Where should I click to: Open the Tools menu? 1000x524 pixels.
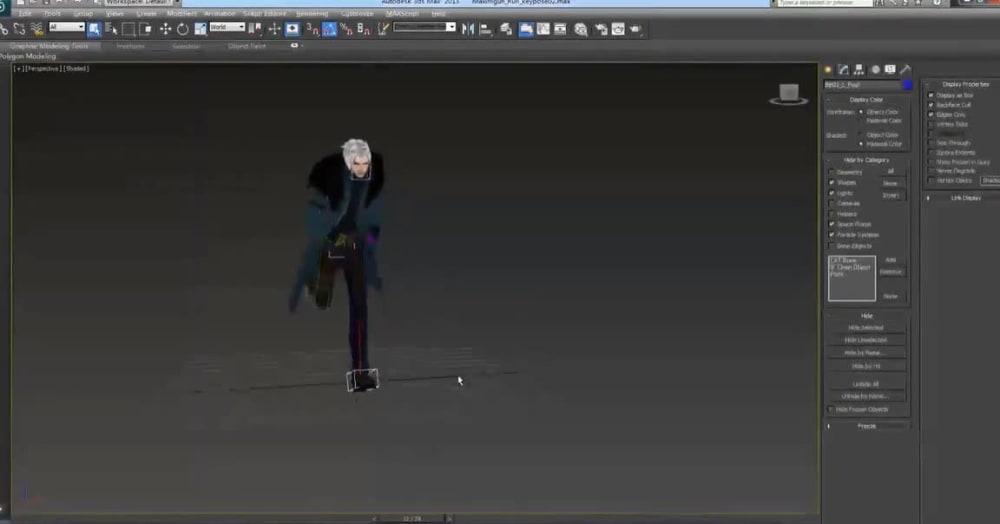point(52,13)
